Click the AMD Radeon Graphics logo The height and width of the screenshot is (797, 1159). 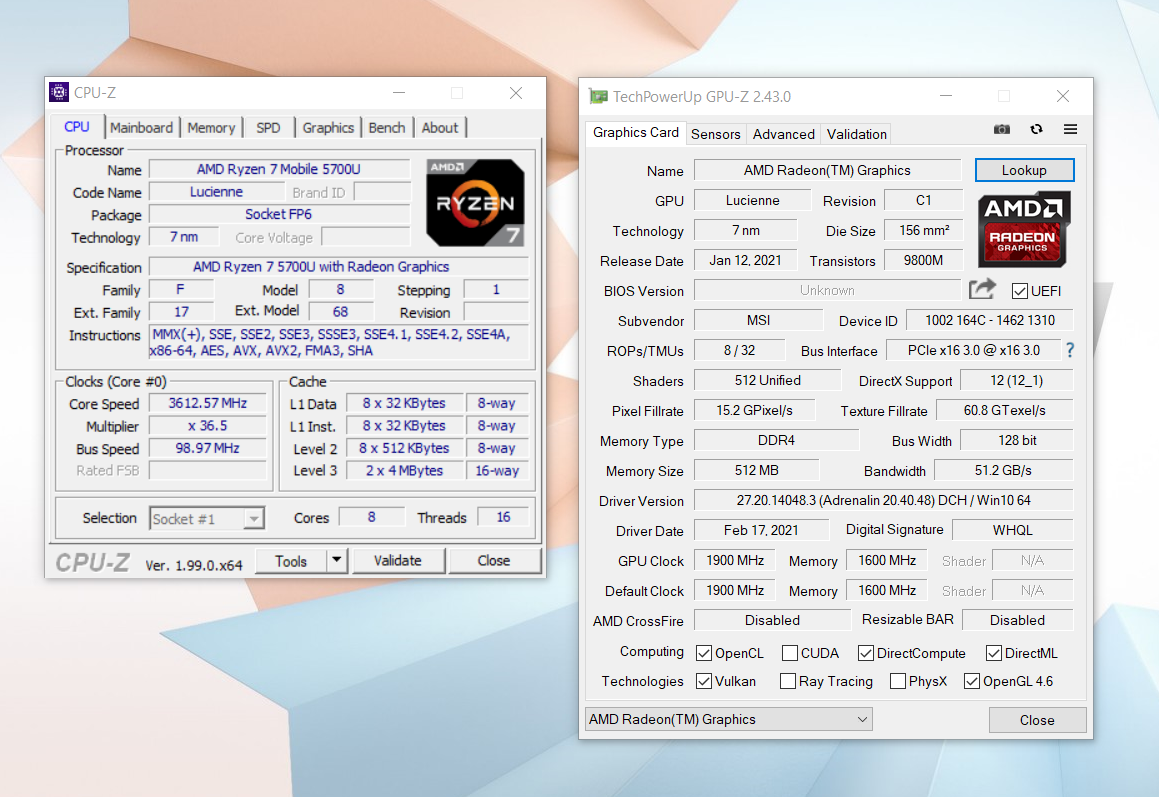(x=1024, y=229)
